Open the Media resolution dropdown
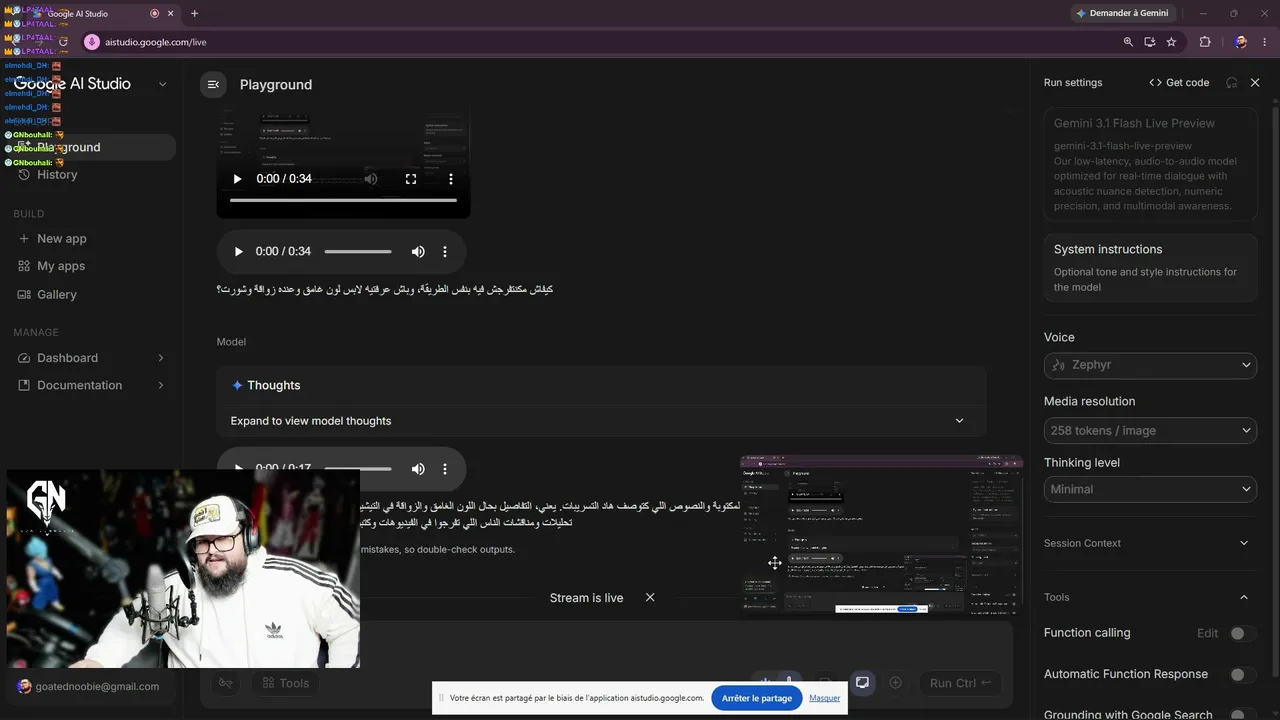The width and height of the screenshot is (1280, 720). coord(1150,430)
